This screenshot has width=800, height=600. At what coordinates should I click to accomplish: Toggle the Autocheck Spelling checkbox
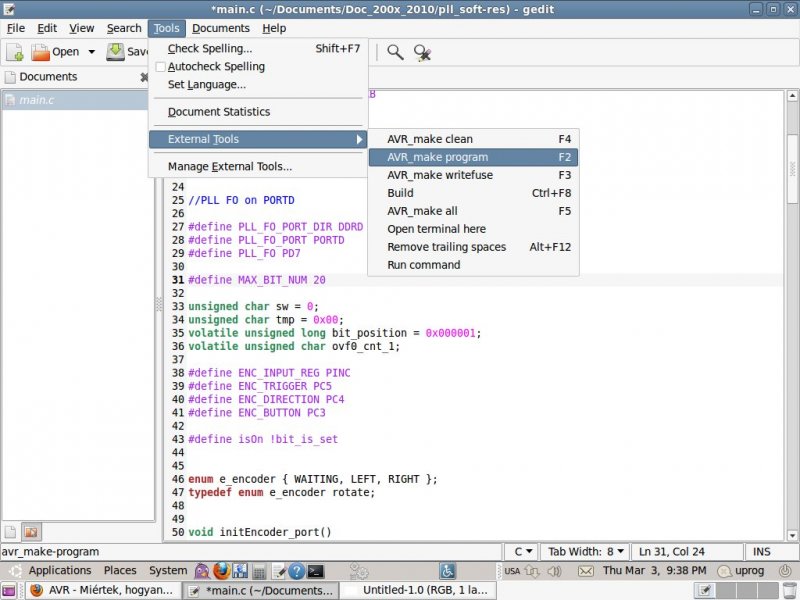pyautogui.click(x=160, y=67)
